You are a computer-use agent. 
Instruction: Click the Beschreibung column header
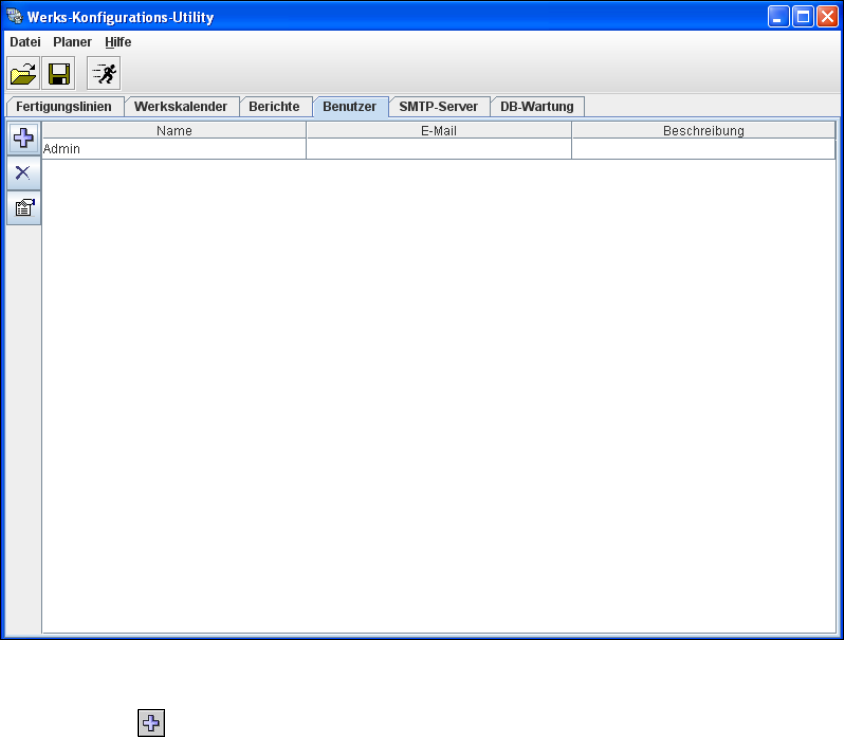click(704, 131)
